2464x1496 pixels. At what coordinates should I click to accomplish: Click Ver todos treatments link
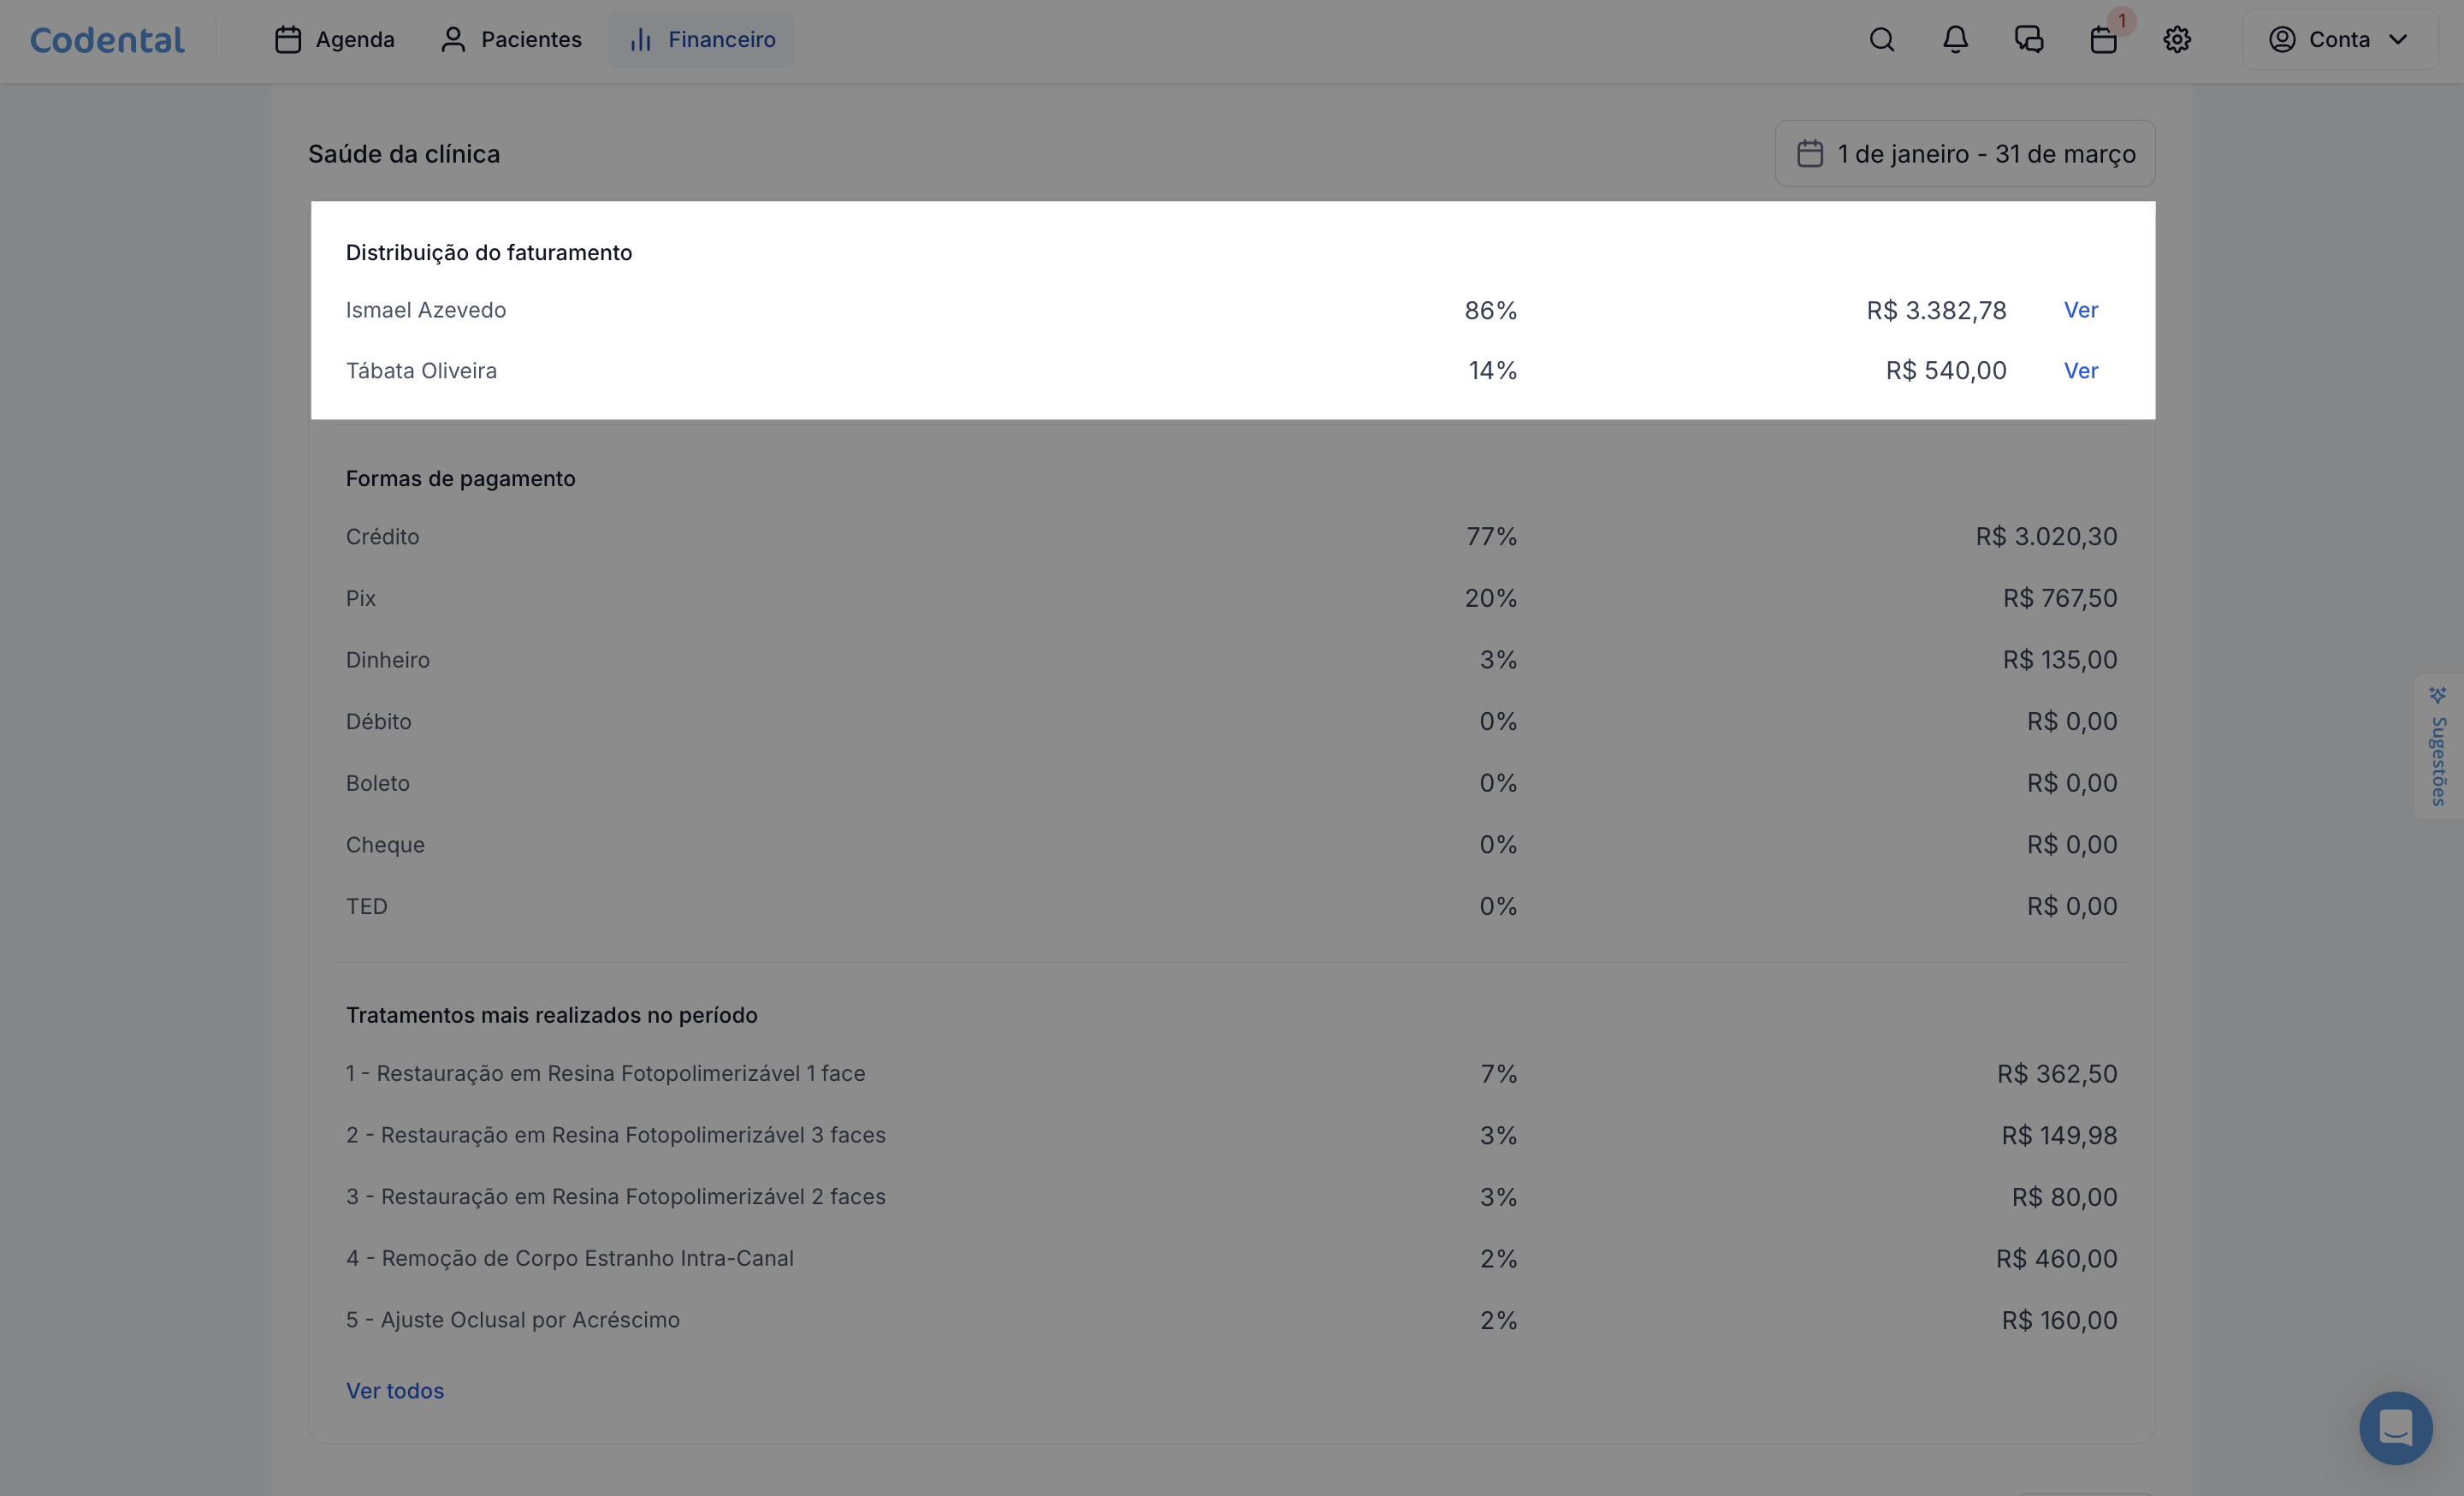click(394, 1390)
